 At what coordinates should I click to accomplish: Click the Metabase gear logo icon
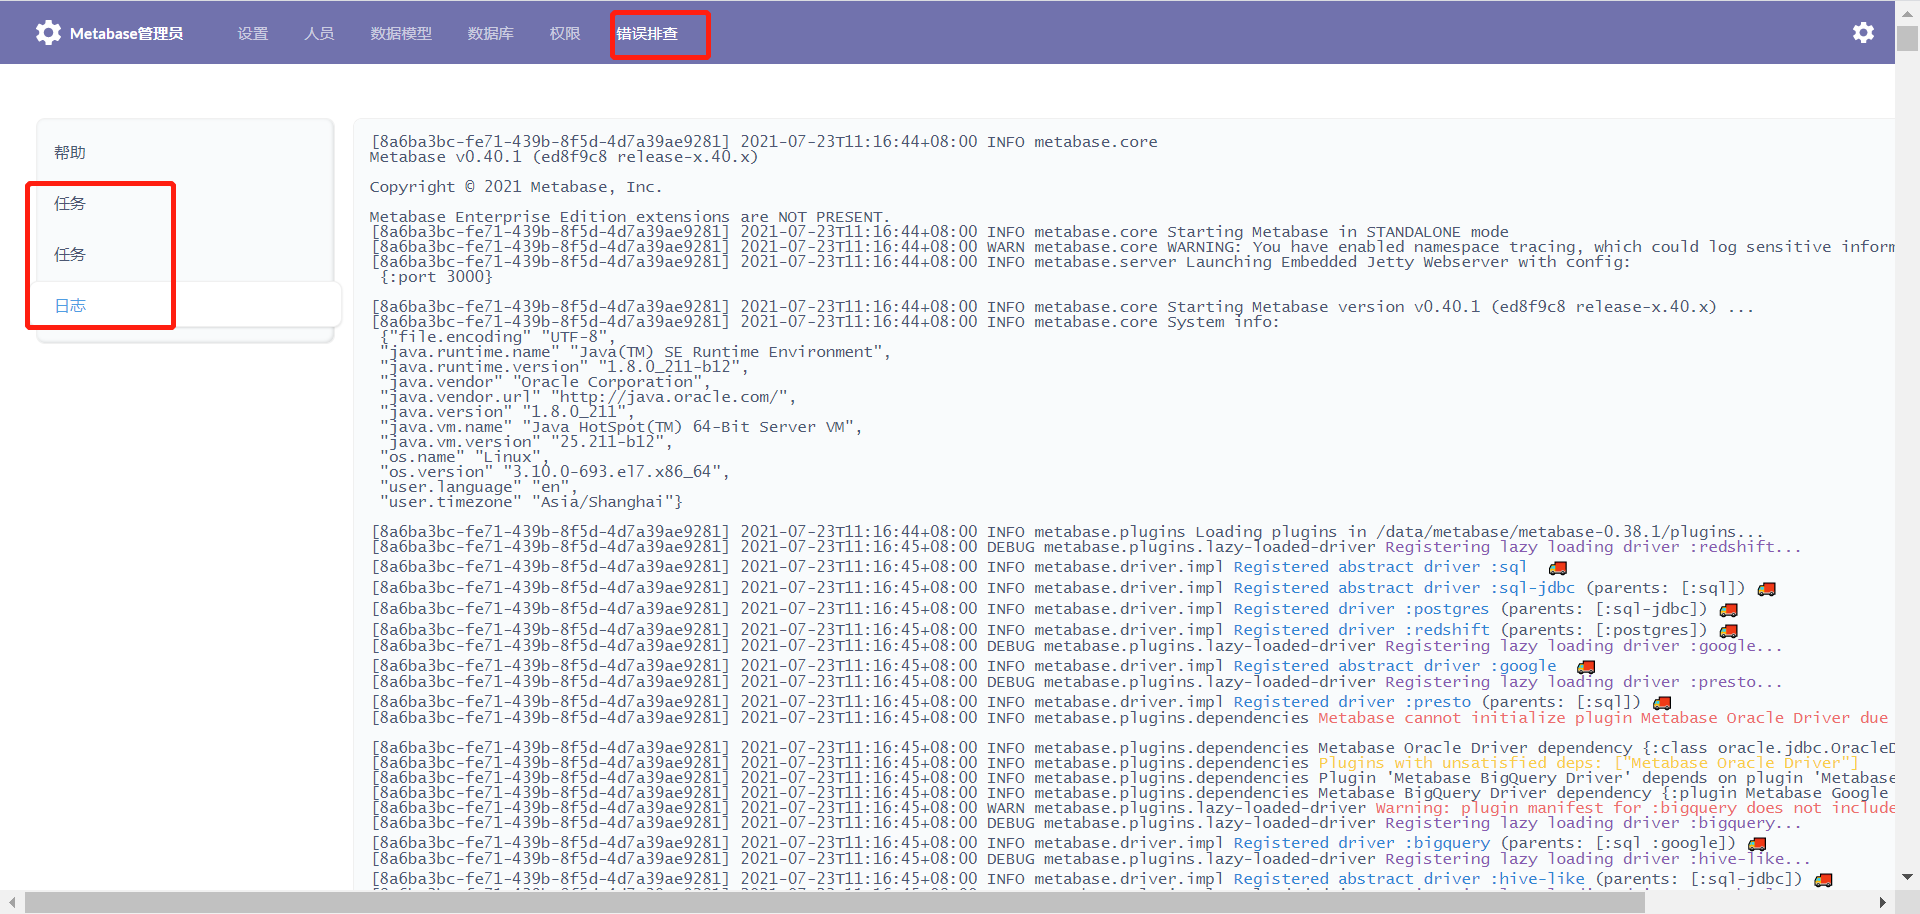tap(48, 33)
